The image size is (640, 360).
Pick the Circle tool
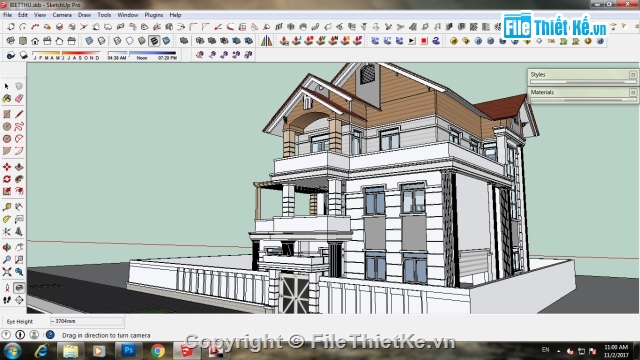click(7, 127)
